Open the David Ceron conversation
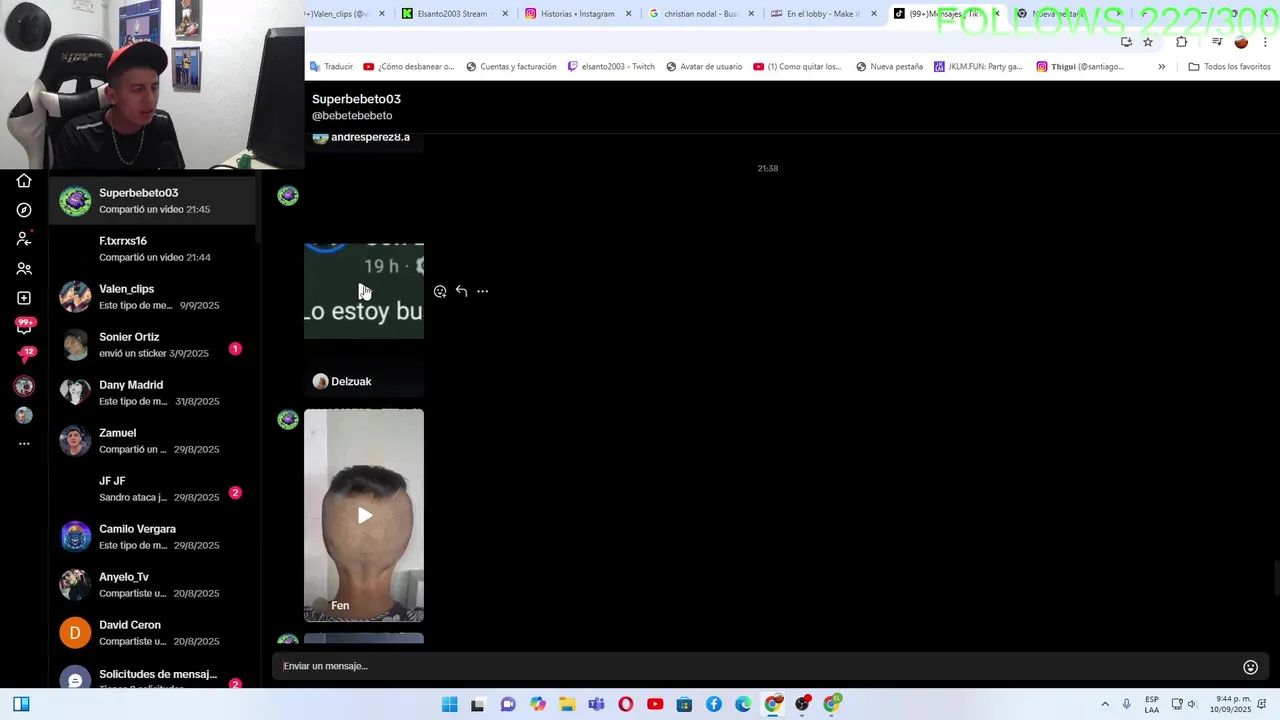 click(153, 633)
